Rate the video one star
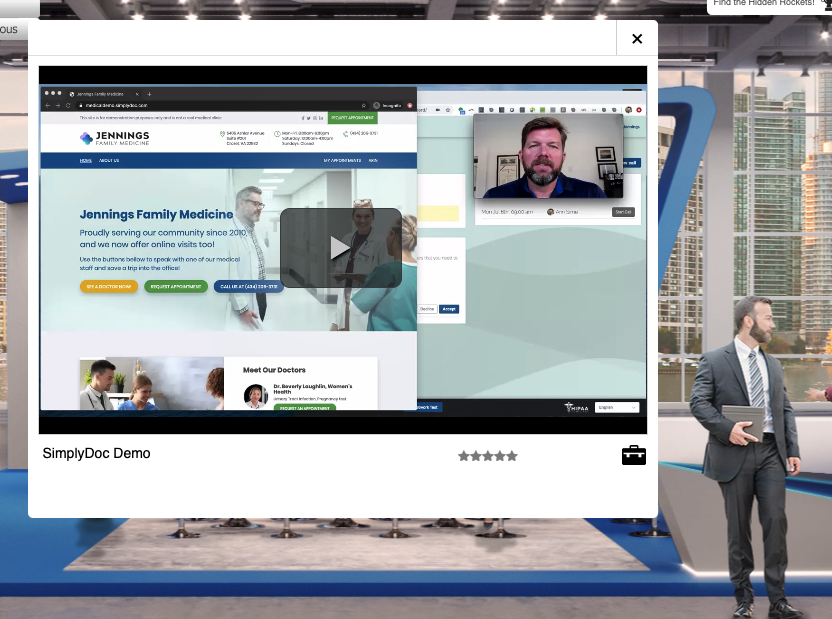The height and width of the screenshot is (619, 832). tap(464, 456)
